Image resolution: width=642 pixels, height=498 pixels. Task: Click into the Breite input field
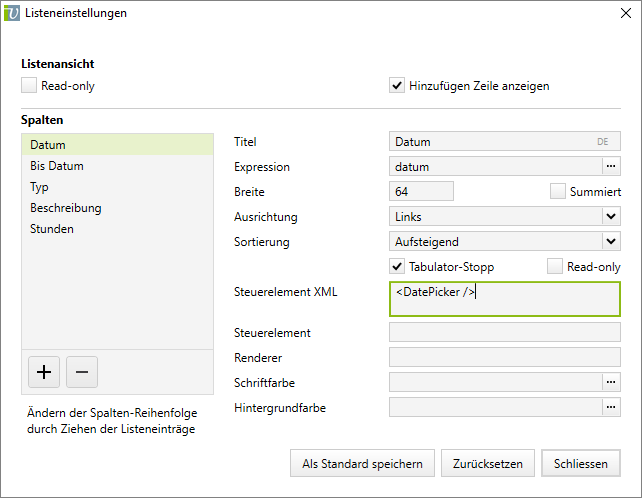tap(420, 191)
